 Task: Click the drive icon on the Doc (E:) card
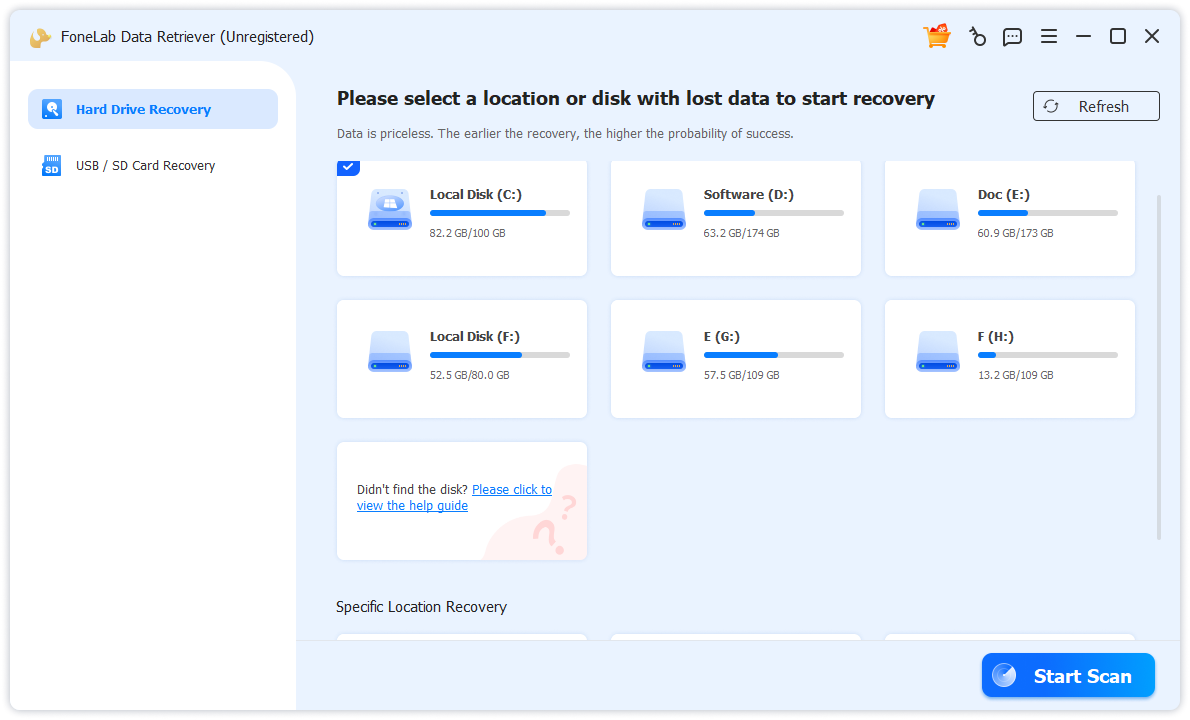click(937, 210)
